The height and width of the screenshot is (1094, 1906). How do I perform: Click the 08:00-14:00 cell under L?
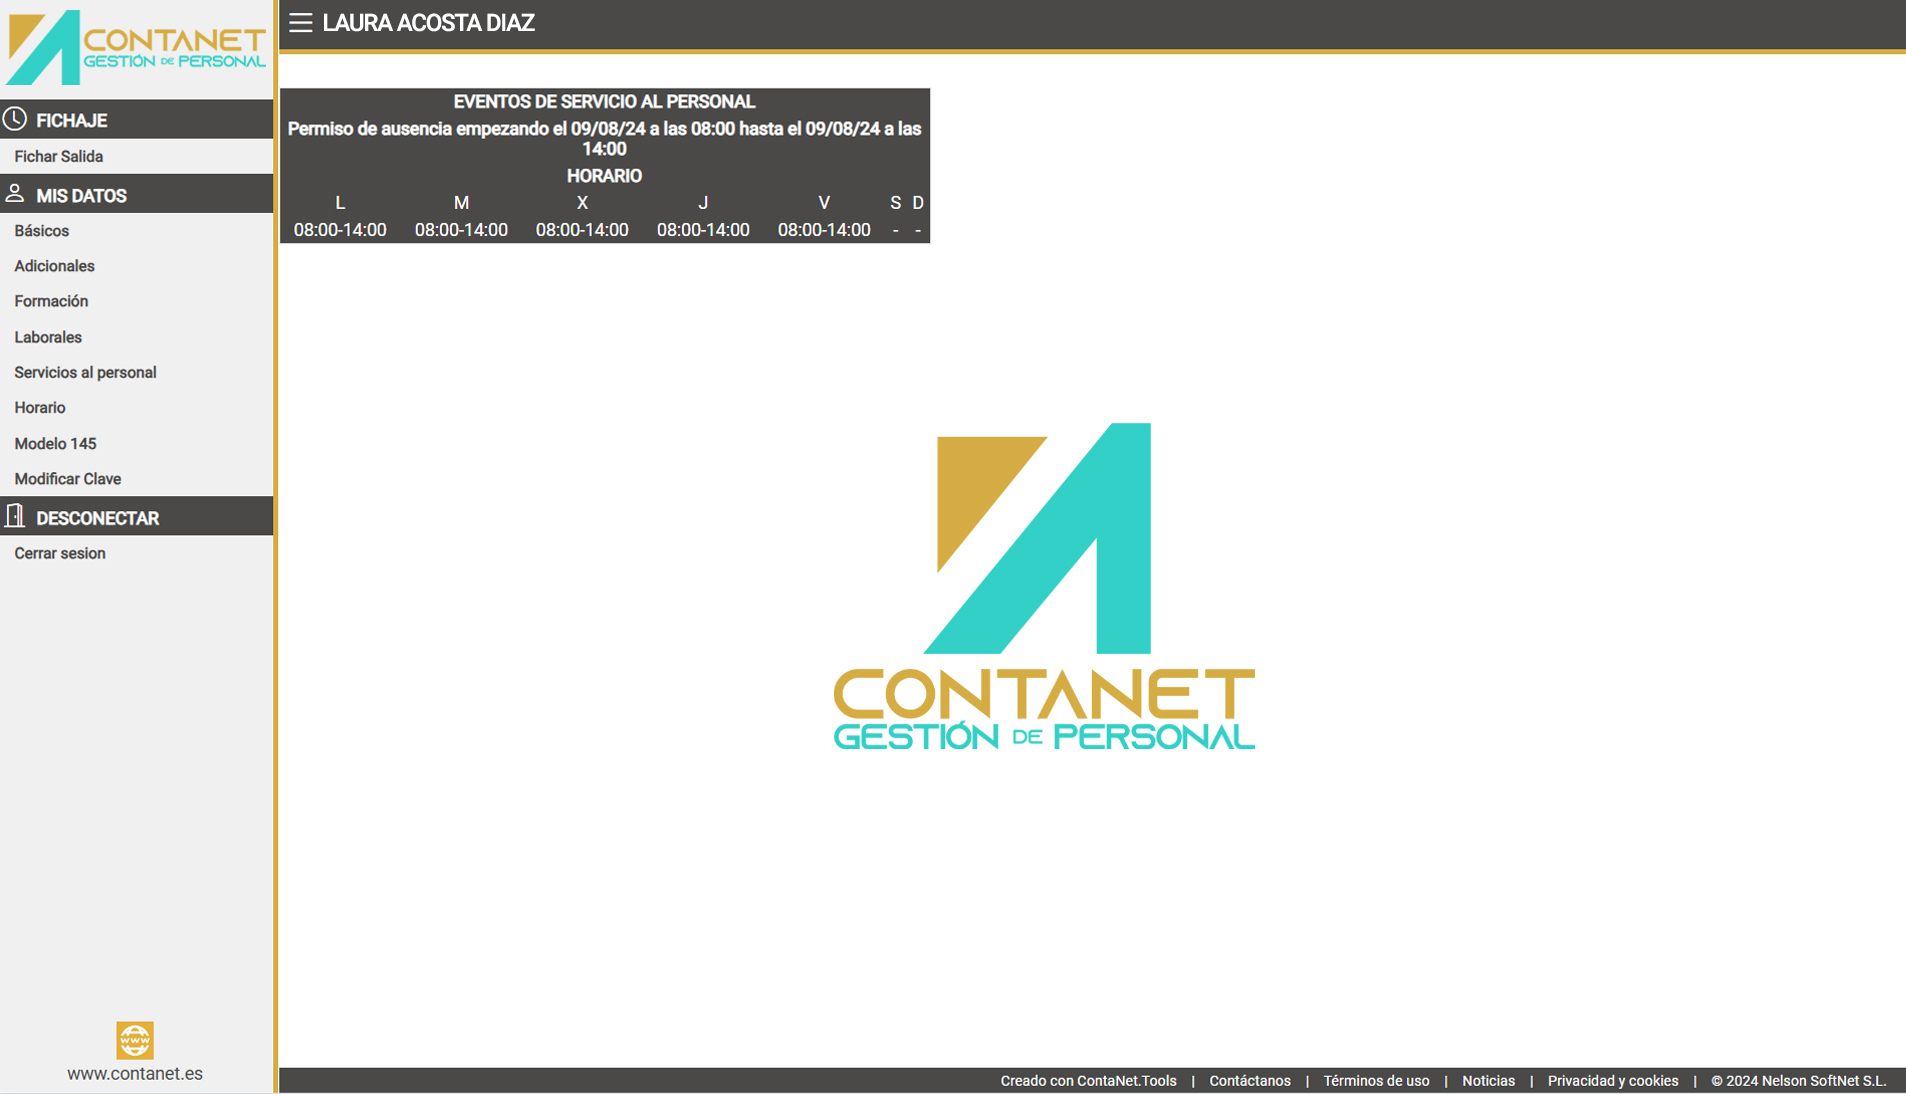pos(340,230)
